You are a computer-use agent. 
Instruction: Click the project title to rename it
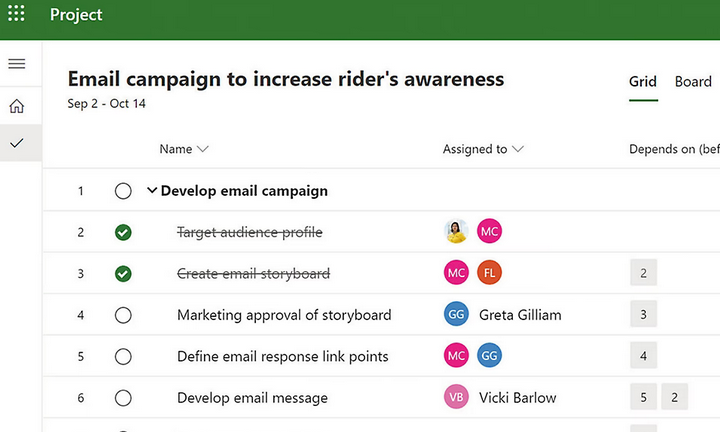click(x=285, y=79)
